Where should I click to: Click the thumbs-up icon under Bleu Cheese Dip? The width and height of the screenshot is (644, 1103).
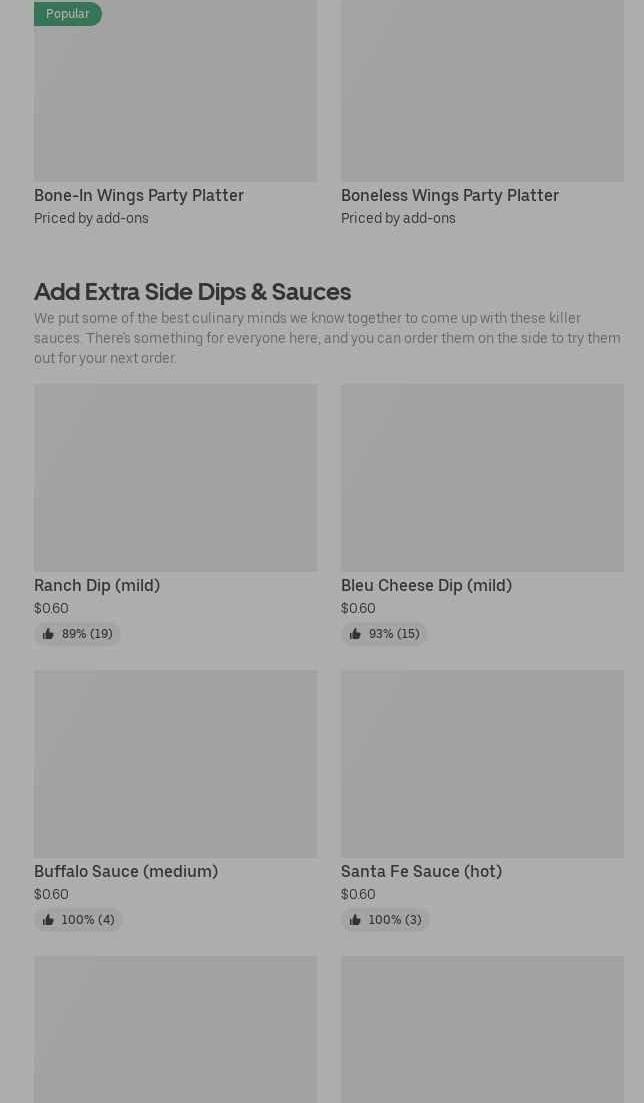[x=355, y=634]
